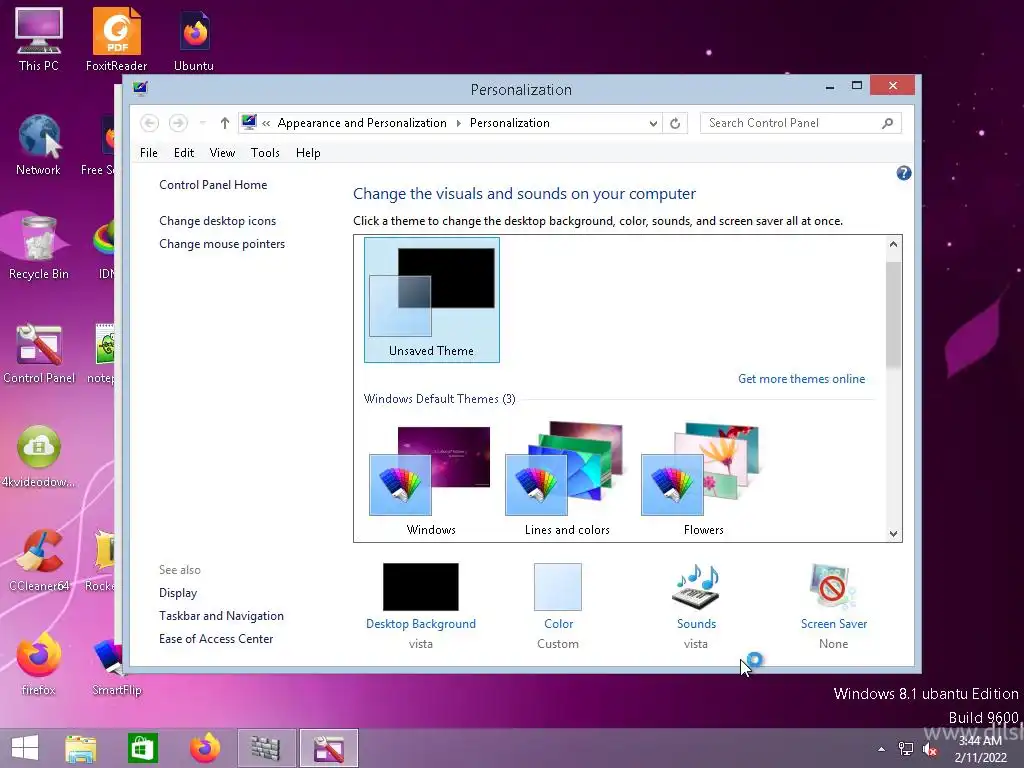Click Change desktop icons link
Image resolution: width=1024 pixels, height=768 pixels.
point(217,221)
